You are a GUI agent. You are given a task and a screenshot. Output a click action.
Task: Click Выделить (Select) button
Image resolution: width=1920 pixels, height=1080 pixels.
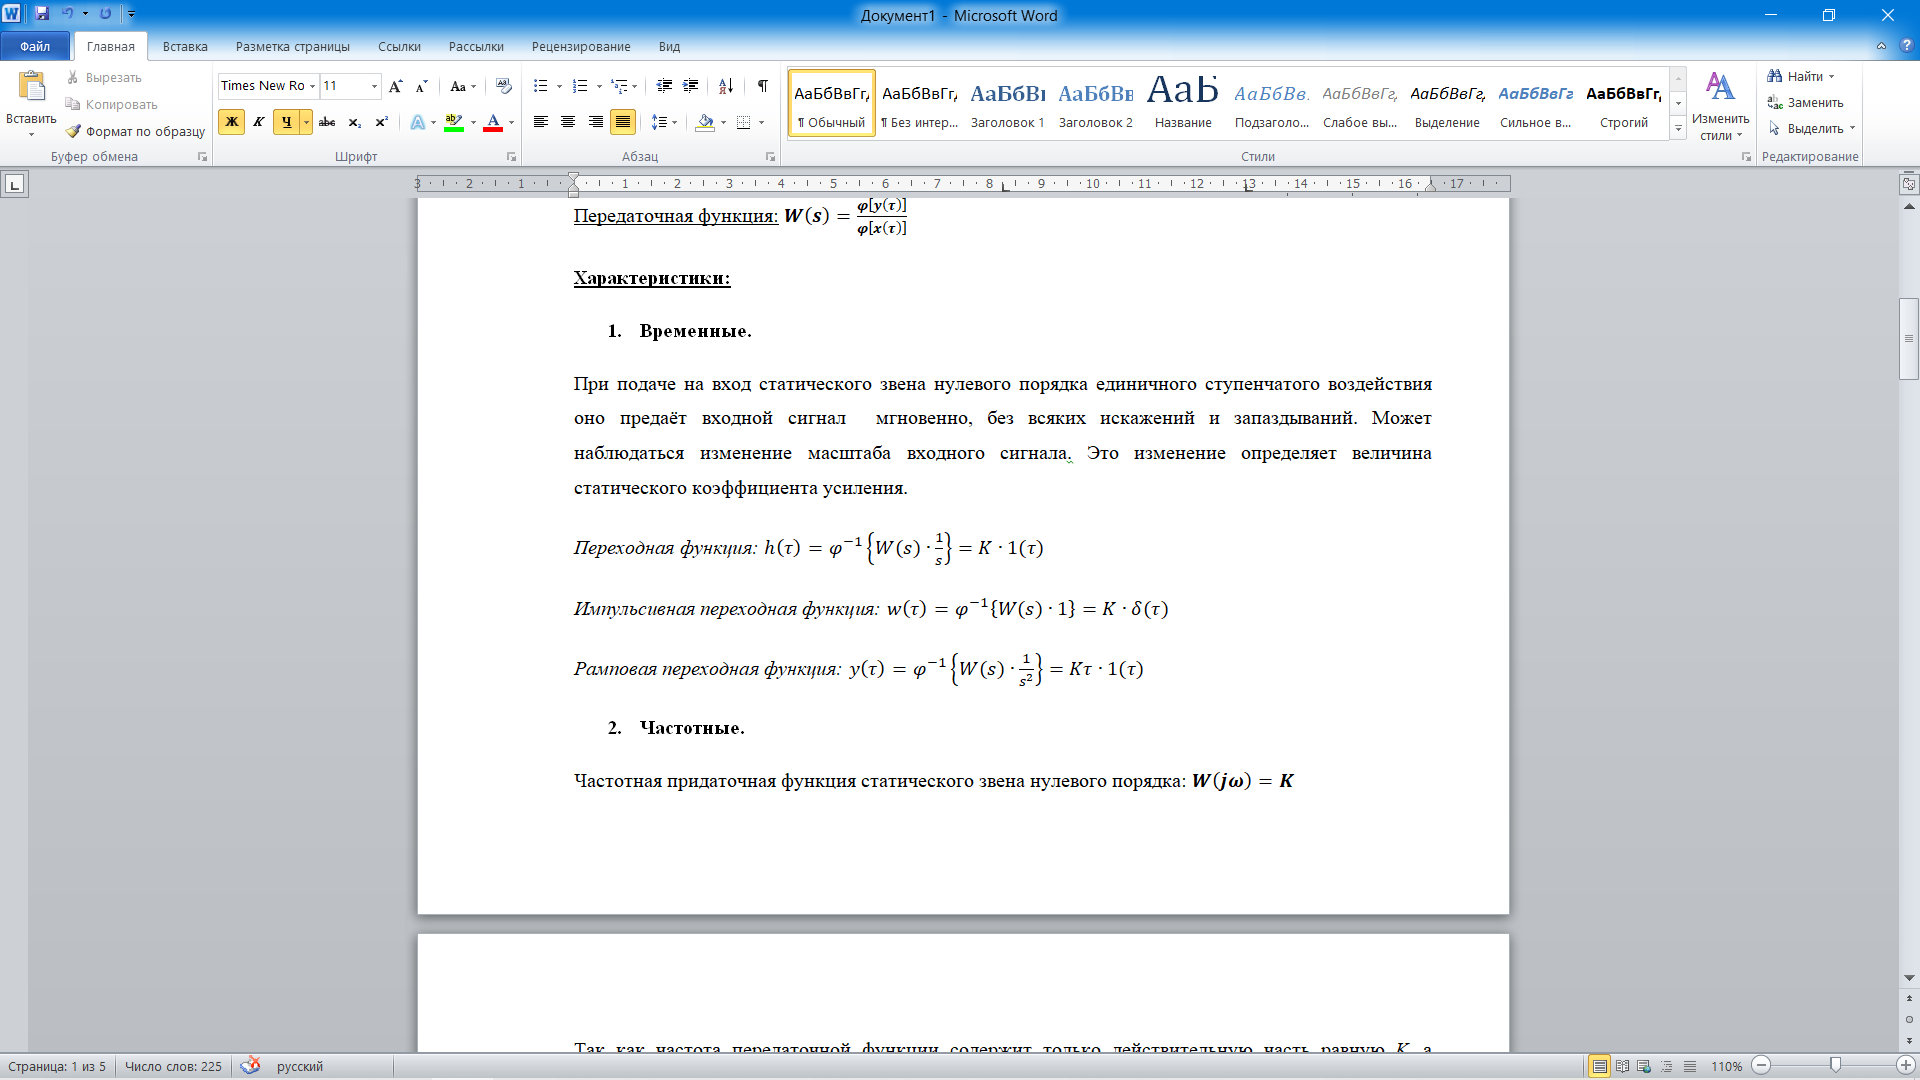click(x=1811, y=128)
